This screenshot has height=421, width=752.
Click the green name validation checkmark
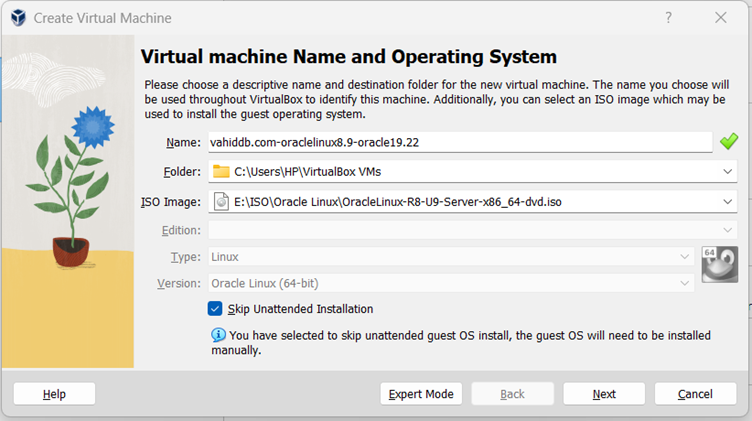(728, 142)
